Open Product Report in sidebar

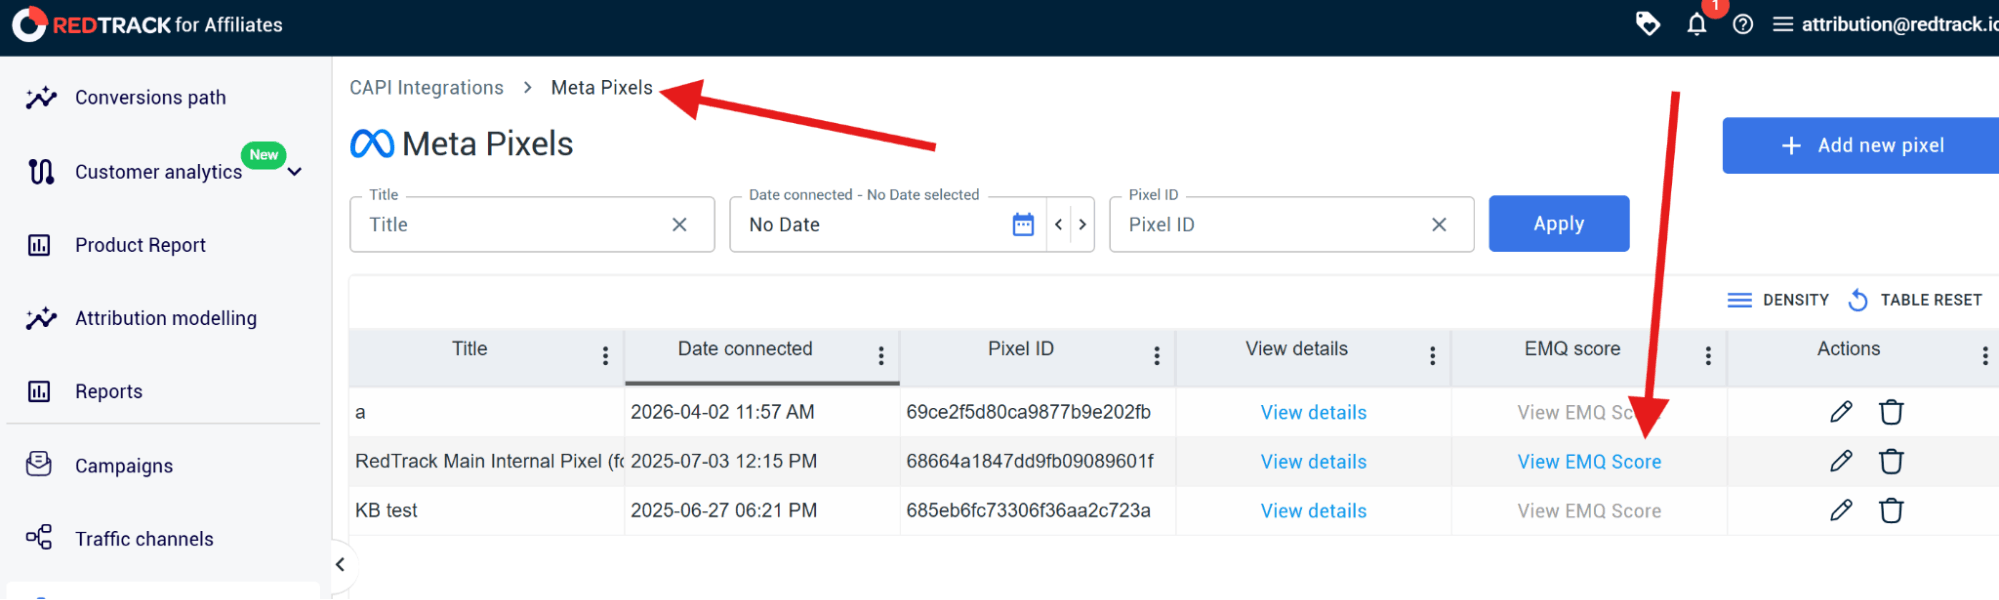click(141, 245)
